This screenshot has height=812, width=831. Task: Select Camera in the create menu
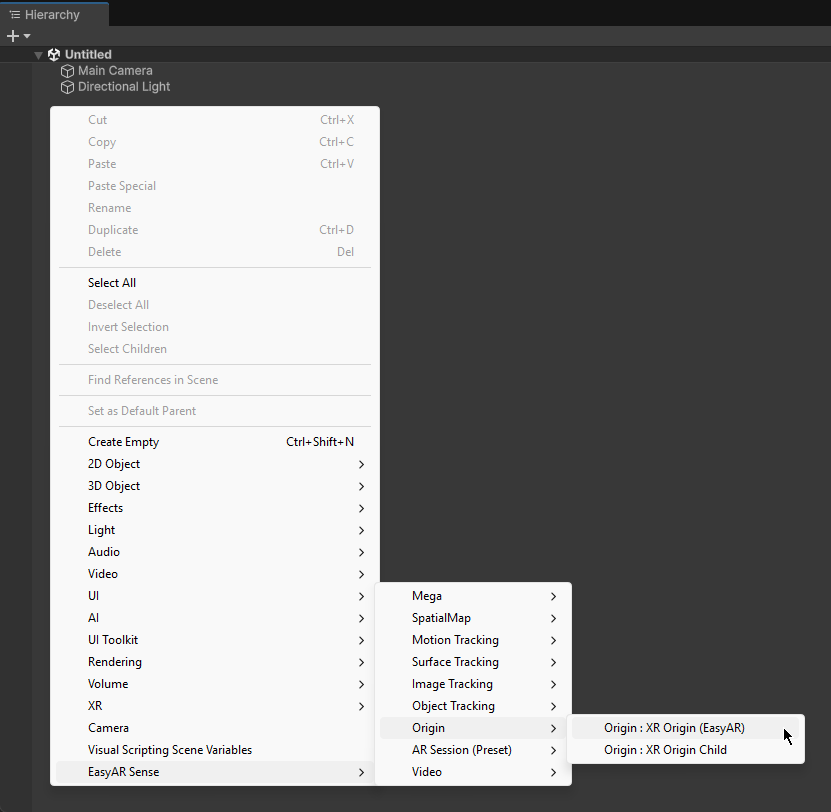point(108,728)
